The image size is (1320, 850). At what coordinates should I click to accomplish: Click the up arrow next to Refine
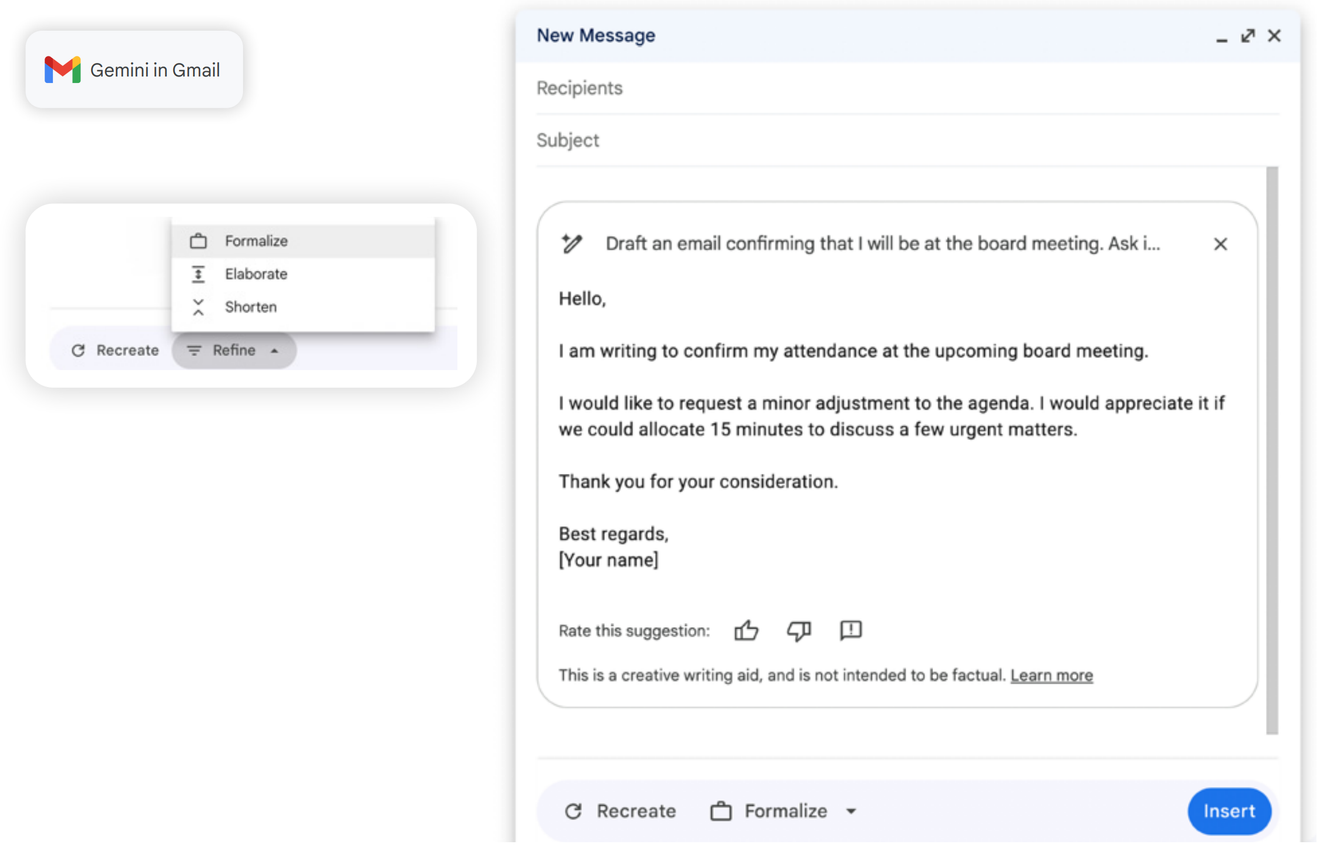point(274,351)
